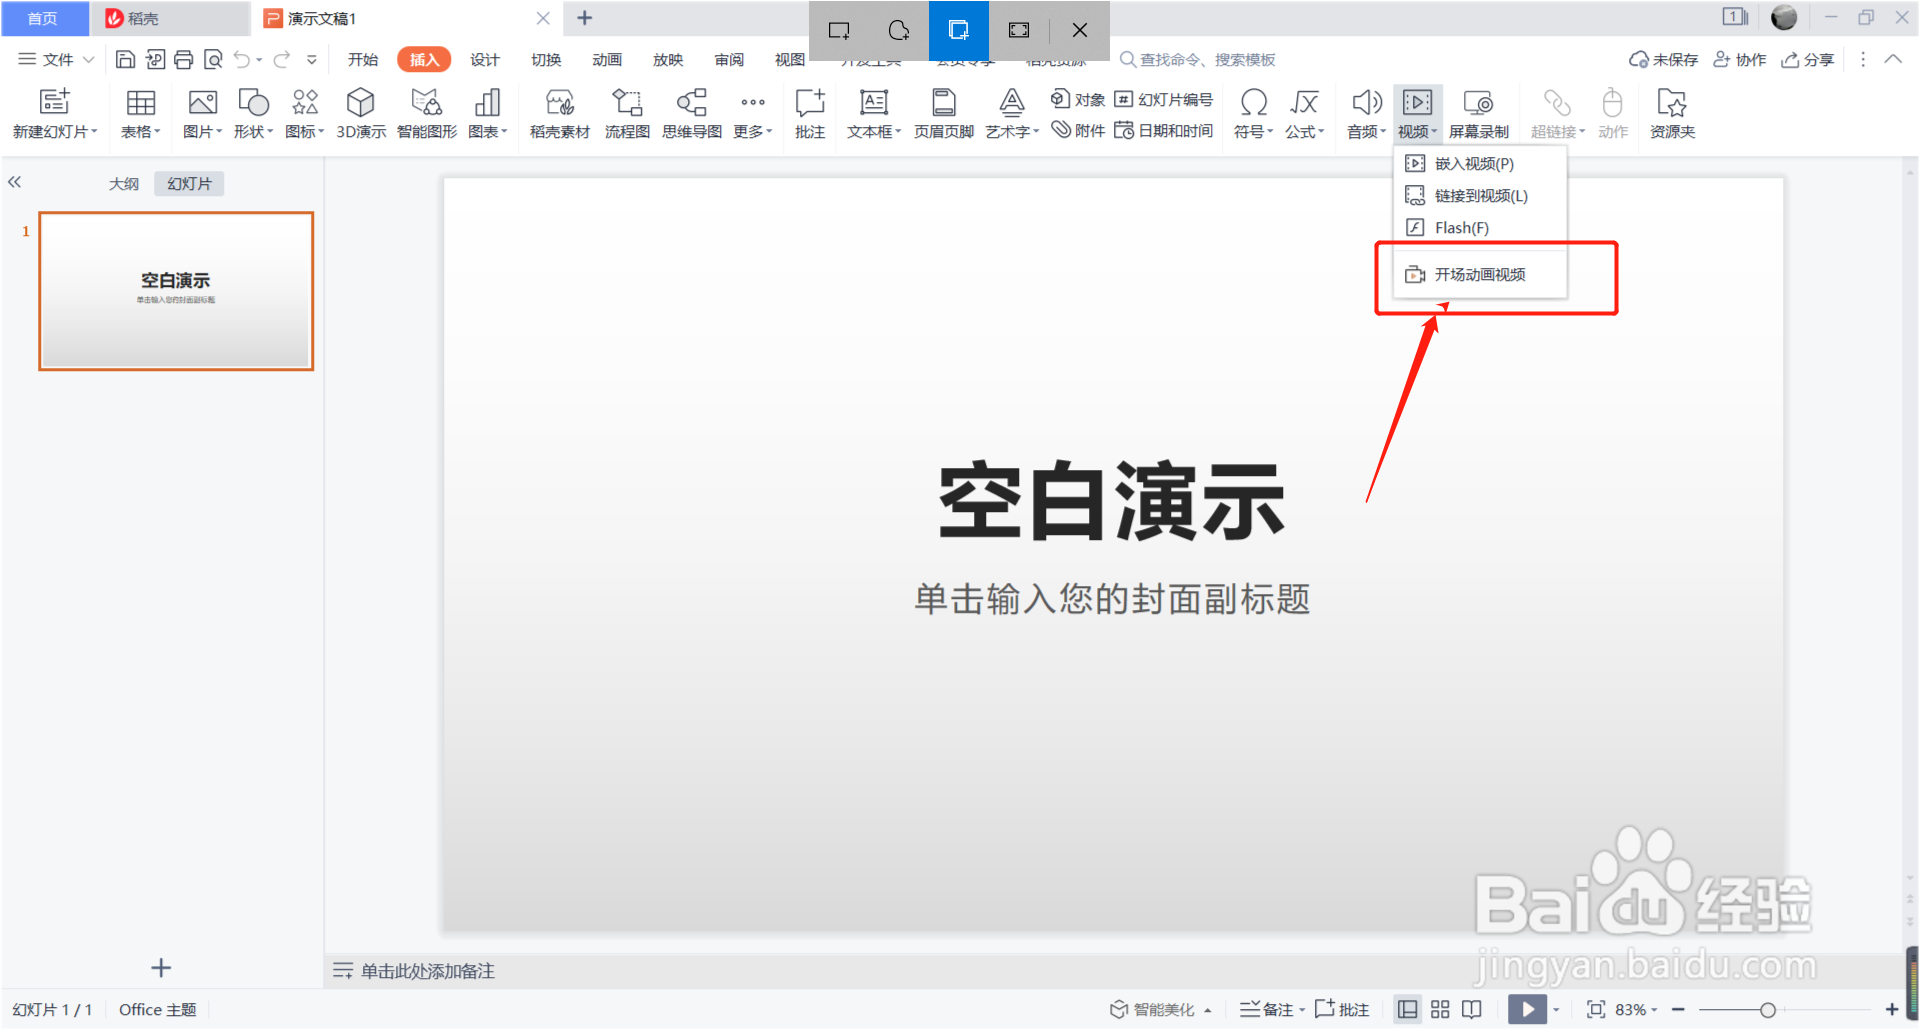Insert date and time (日期和时间)
This screenshot has height=1030, width=1920.
[1163, 130]
